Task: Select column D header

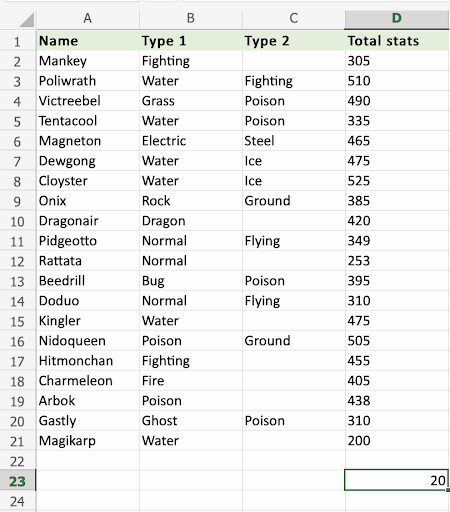Action: click(x=397, y=18)
